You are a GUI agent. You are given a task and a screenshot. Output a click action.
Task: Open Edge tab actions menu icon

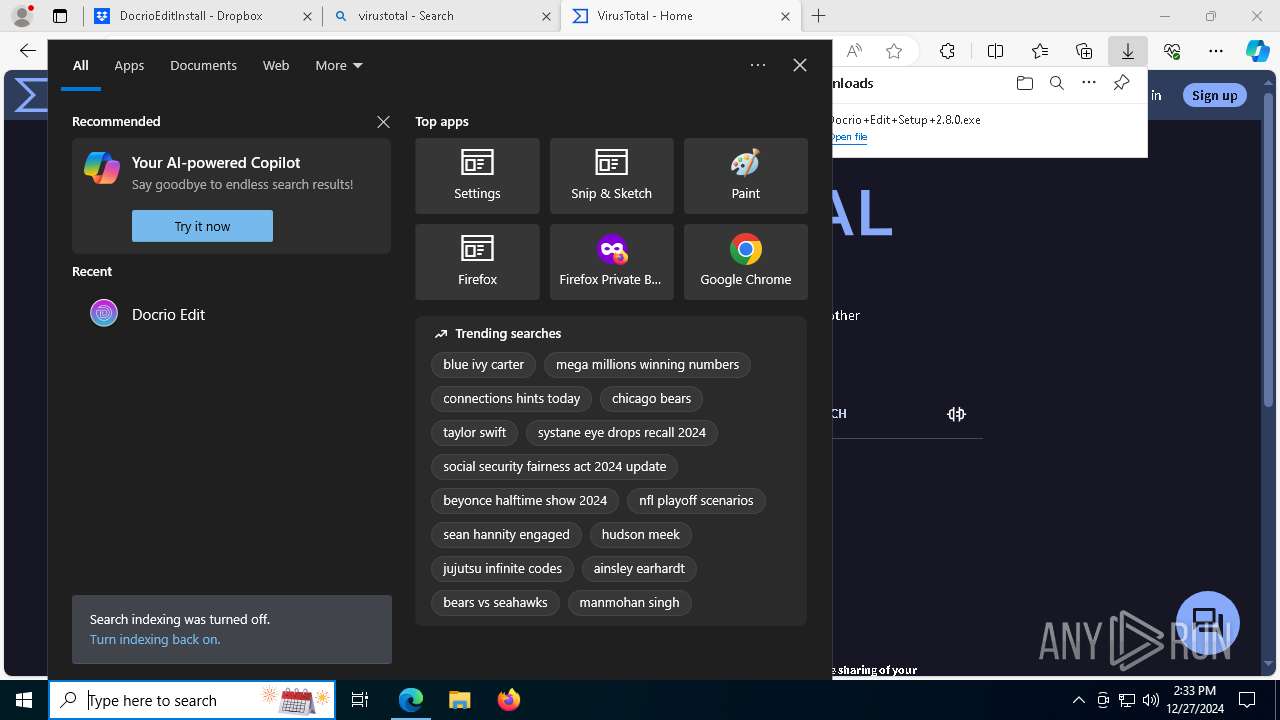tap(60, 16)
